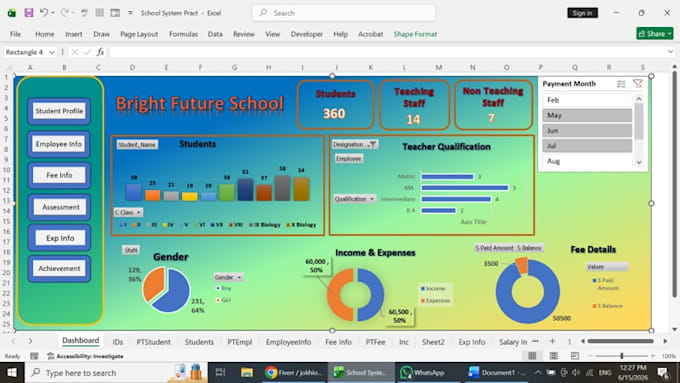Open the Page Layout tab

tap(139, 34)
